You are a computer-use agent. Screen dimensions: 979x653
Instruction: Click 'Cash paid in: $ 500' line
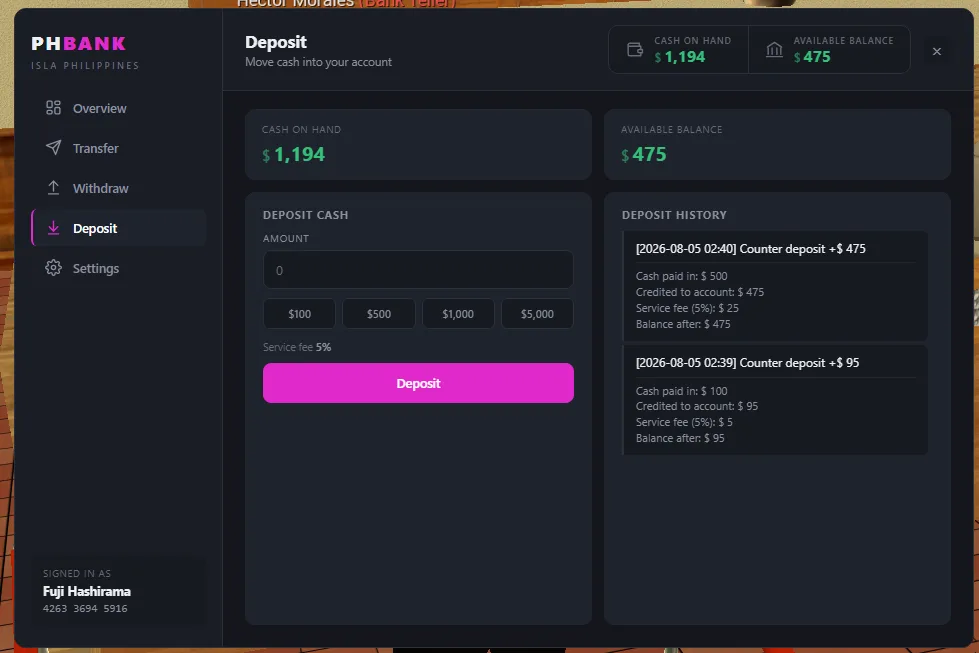click(x=681, y=276)
